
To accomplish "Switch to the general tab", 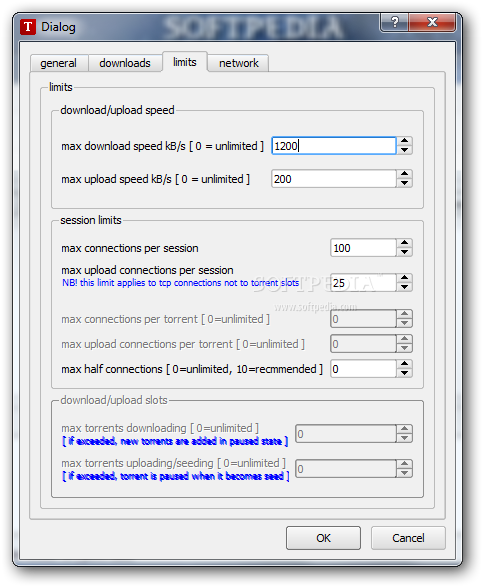I will [x=59, y=63].
